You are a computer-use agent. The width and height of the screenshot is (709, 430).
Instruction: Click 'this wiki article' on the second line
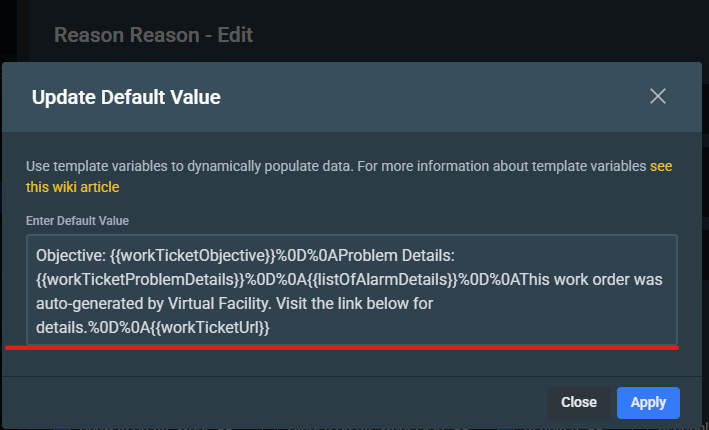tap(74, 186)
